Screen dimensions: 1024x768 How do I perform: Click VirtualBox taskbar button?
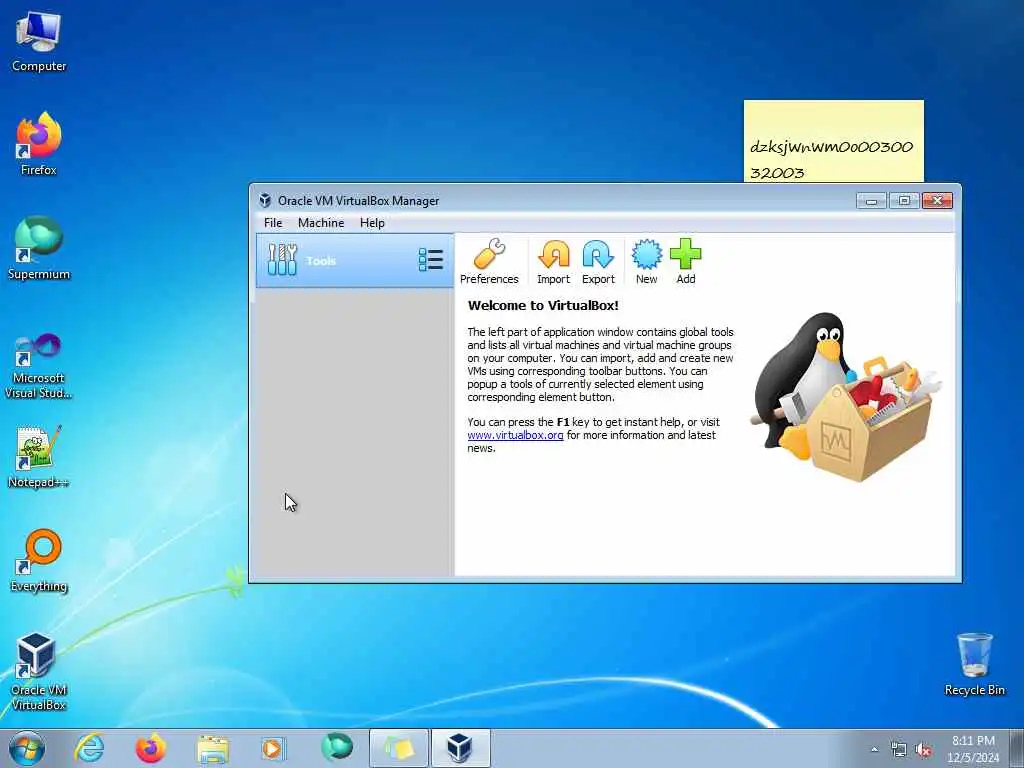tap(460, 748)
